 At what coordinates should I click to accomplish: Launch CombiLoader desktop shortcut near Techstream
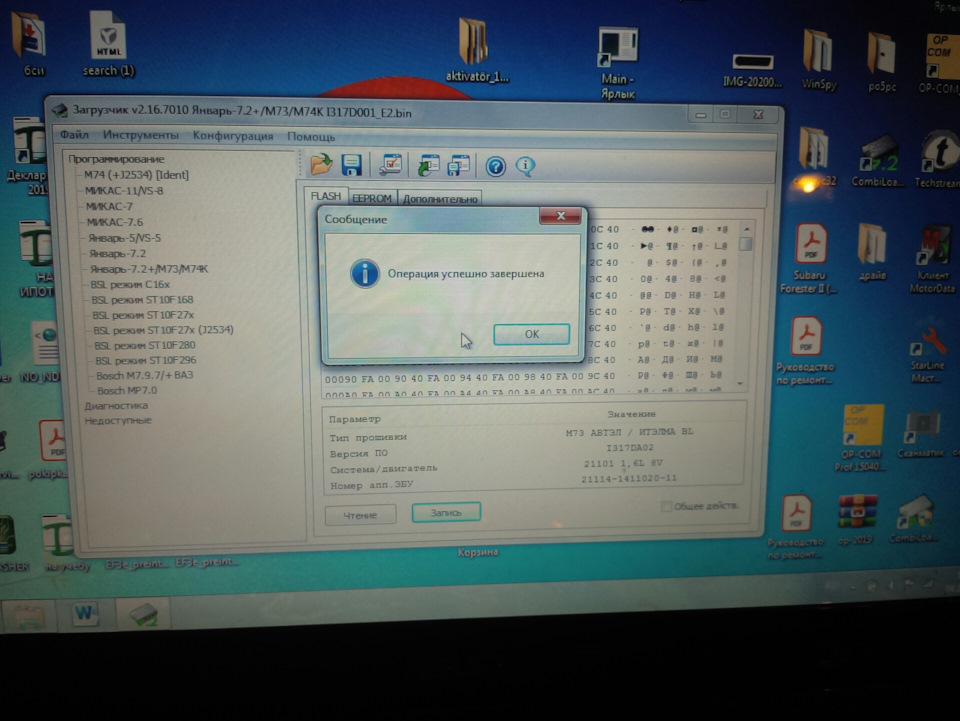[877, 161]
